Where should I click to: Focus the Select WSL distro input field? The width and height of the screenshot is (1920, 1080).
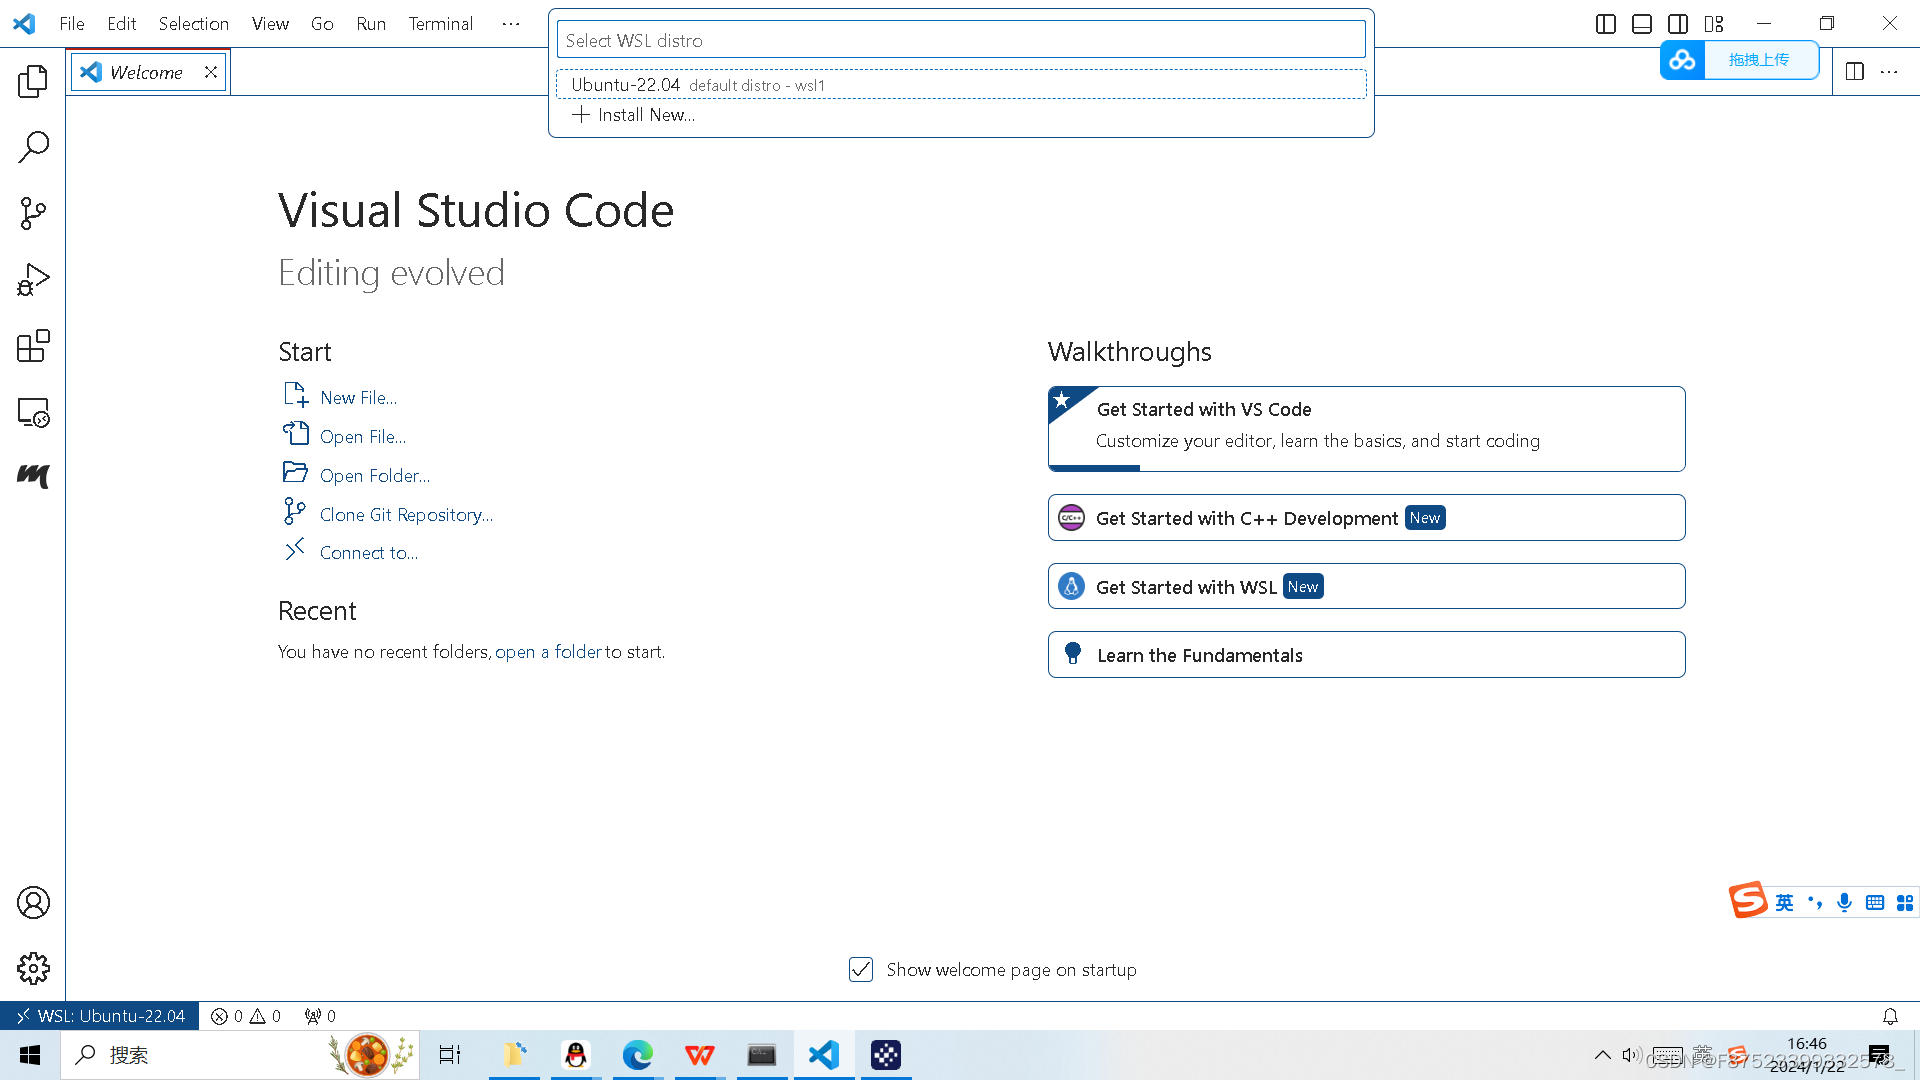click(961, 40)
